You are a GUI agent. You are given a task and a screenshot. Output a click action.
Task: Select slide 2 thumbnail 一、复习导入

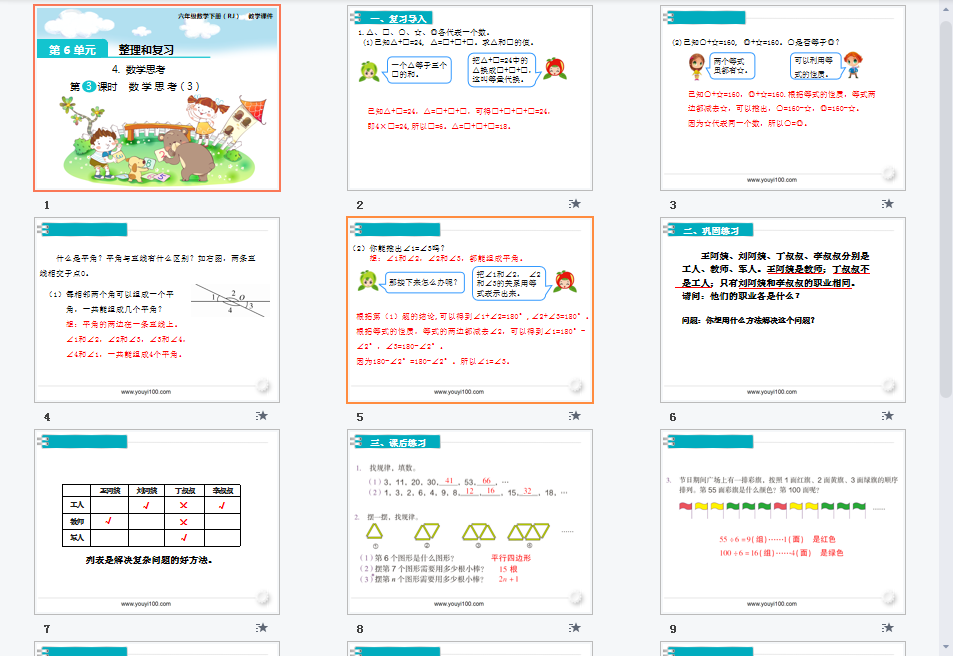point(470,98)
